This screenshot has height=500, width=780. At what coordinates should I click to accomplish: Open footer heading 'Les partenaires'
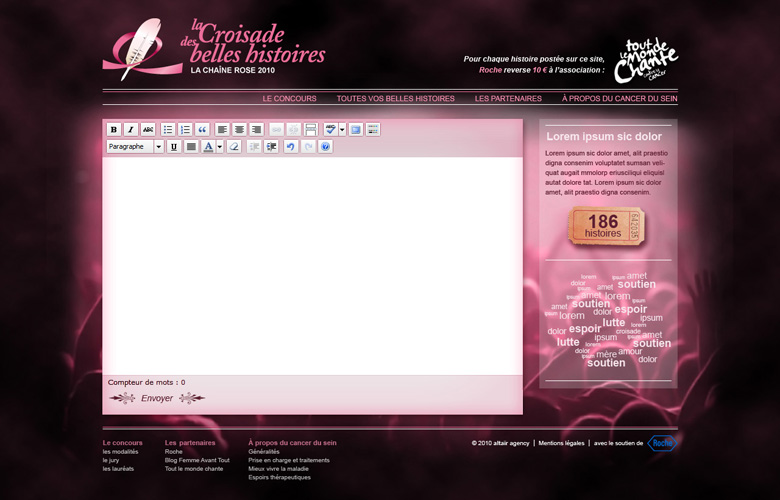(x=190, y=443)
